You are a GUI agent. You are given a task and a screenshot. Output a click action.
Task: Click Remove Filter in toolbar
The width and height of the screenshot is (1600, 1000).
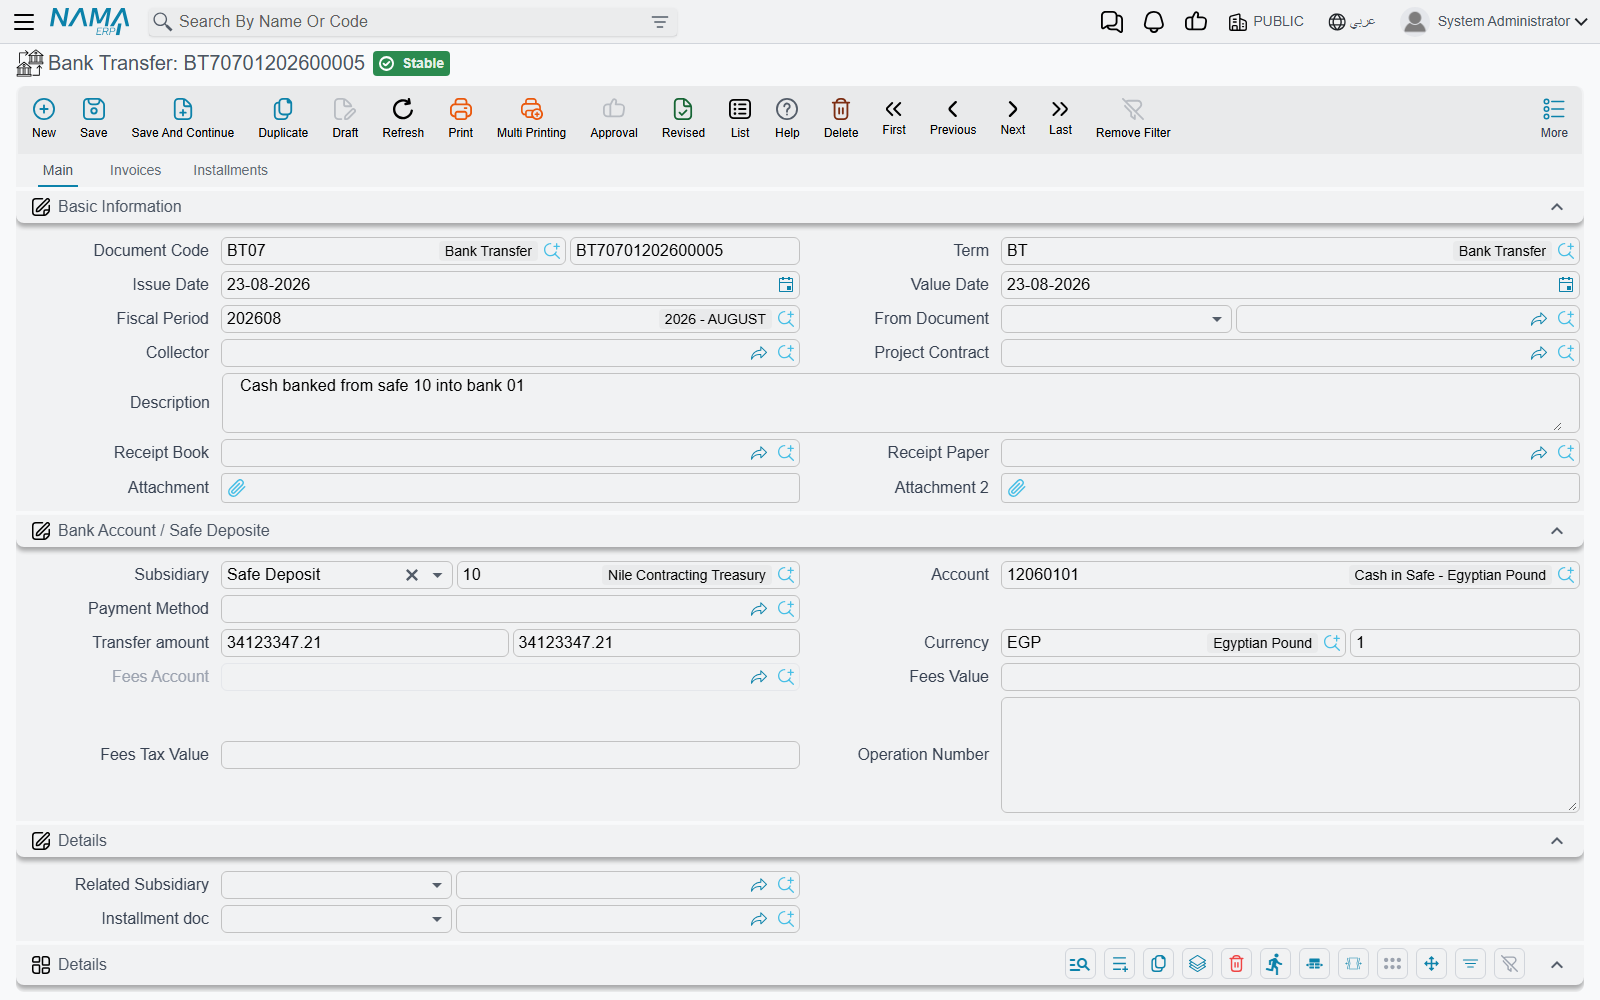click(x=1133, y=118)
